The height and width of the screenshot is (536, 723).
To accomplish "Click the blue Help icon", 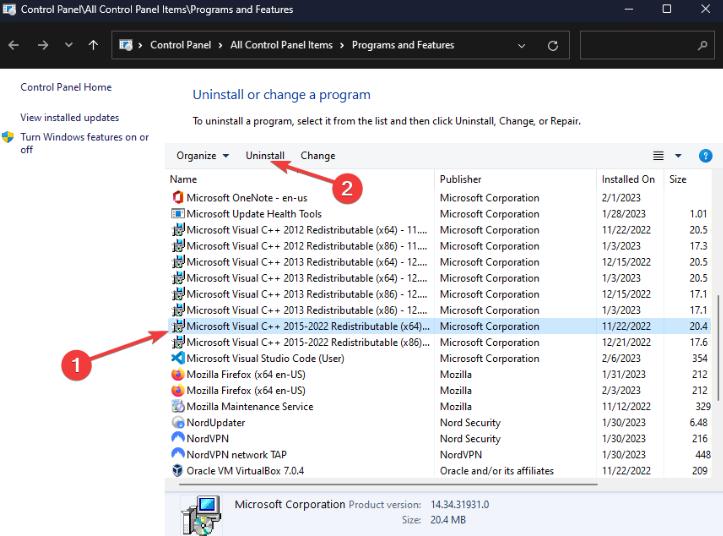I will coord(705,156).
